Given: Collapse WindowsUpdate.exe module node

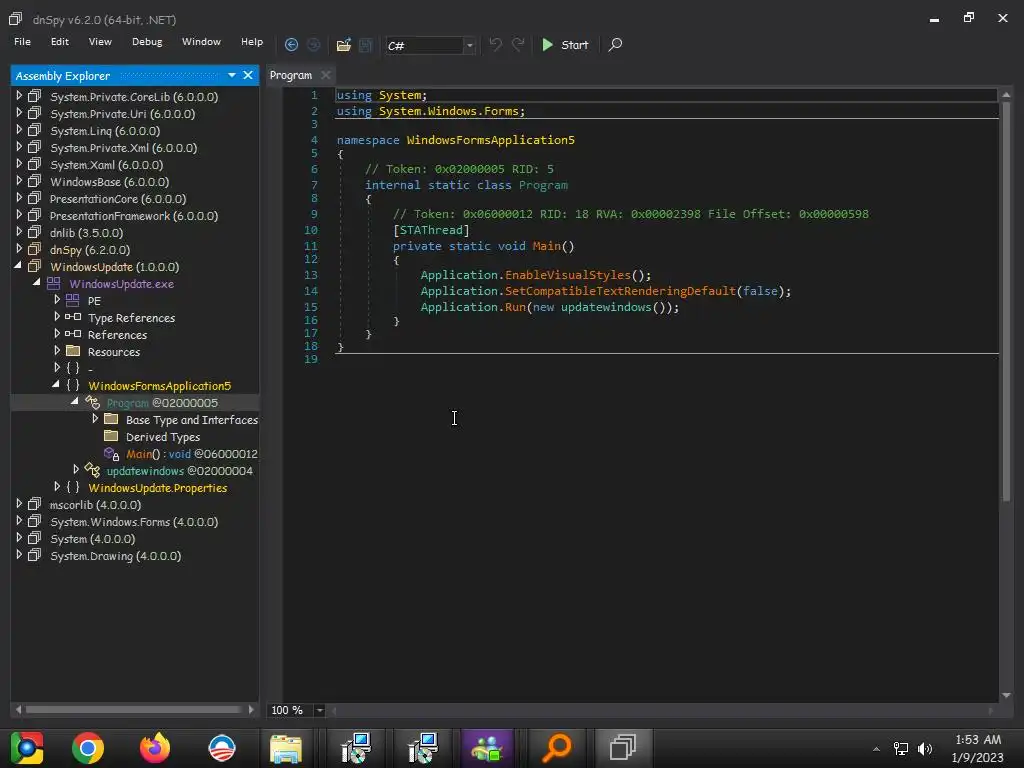Looking at the screenshot, I should [x=37, y=283].
